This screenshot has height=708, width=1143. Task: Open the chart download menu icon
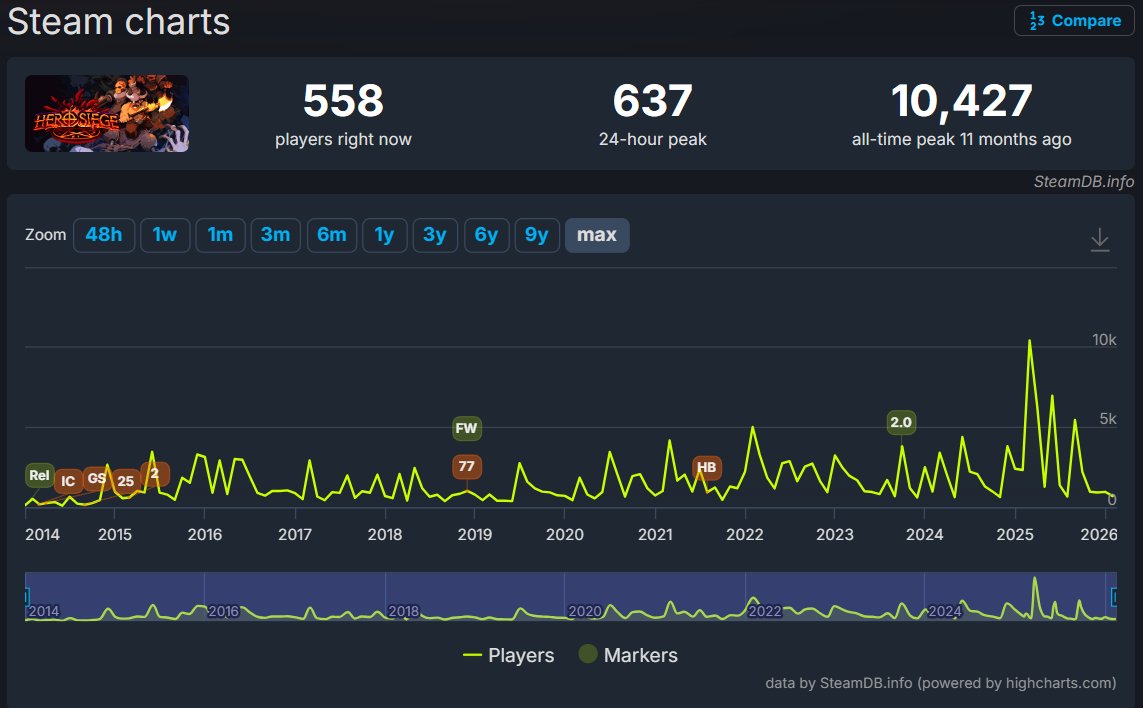tap(1099, 239)
